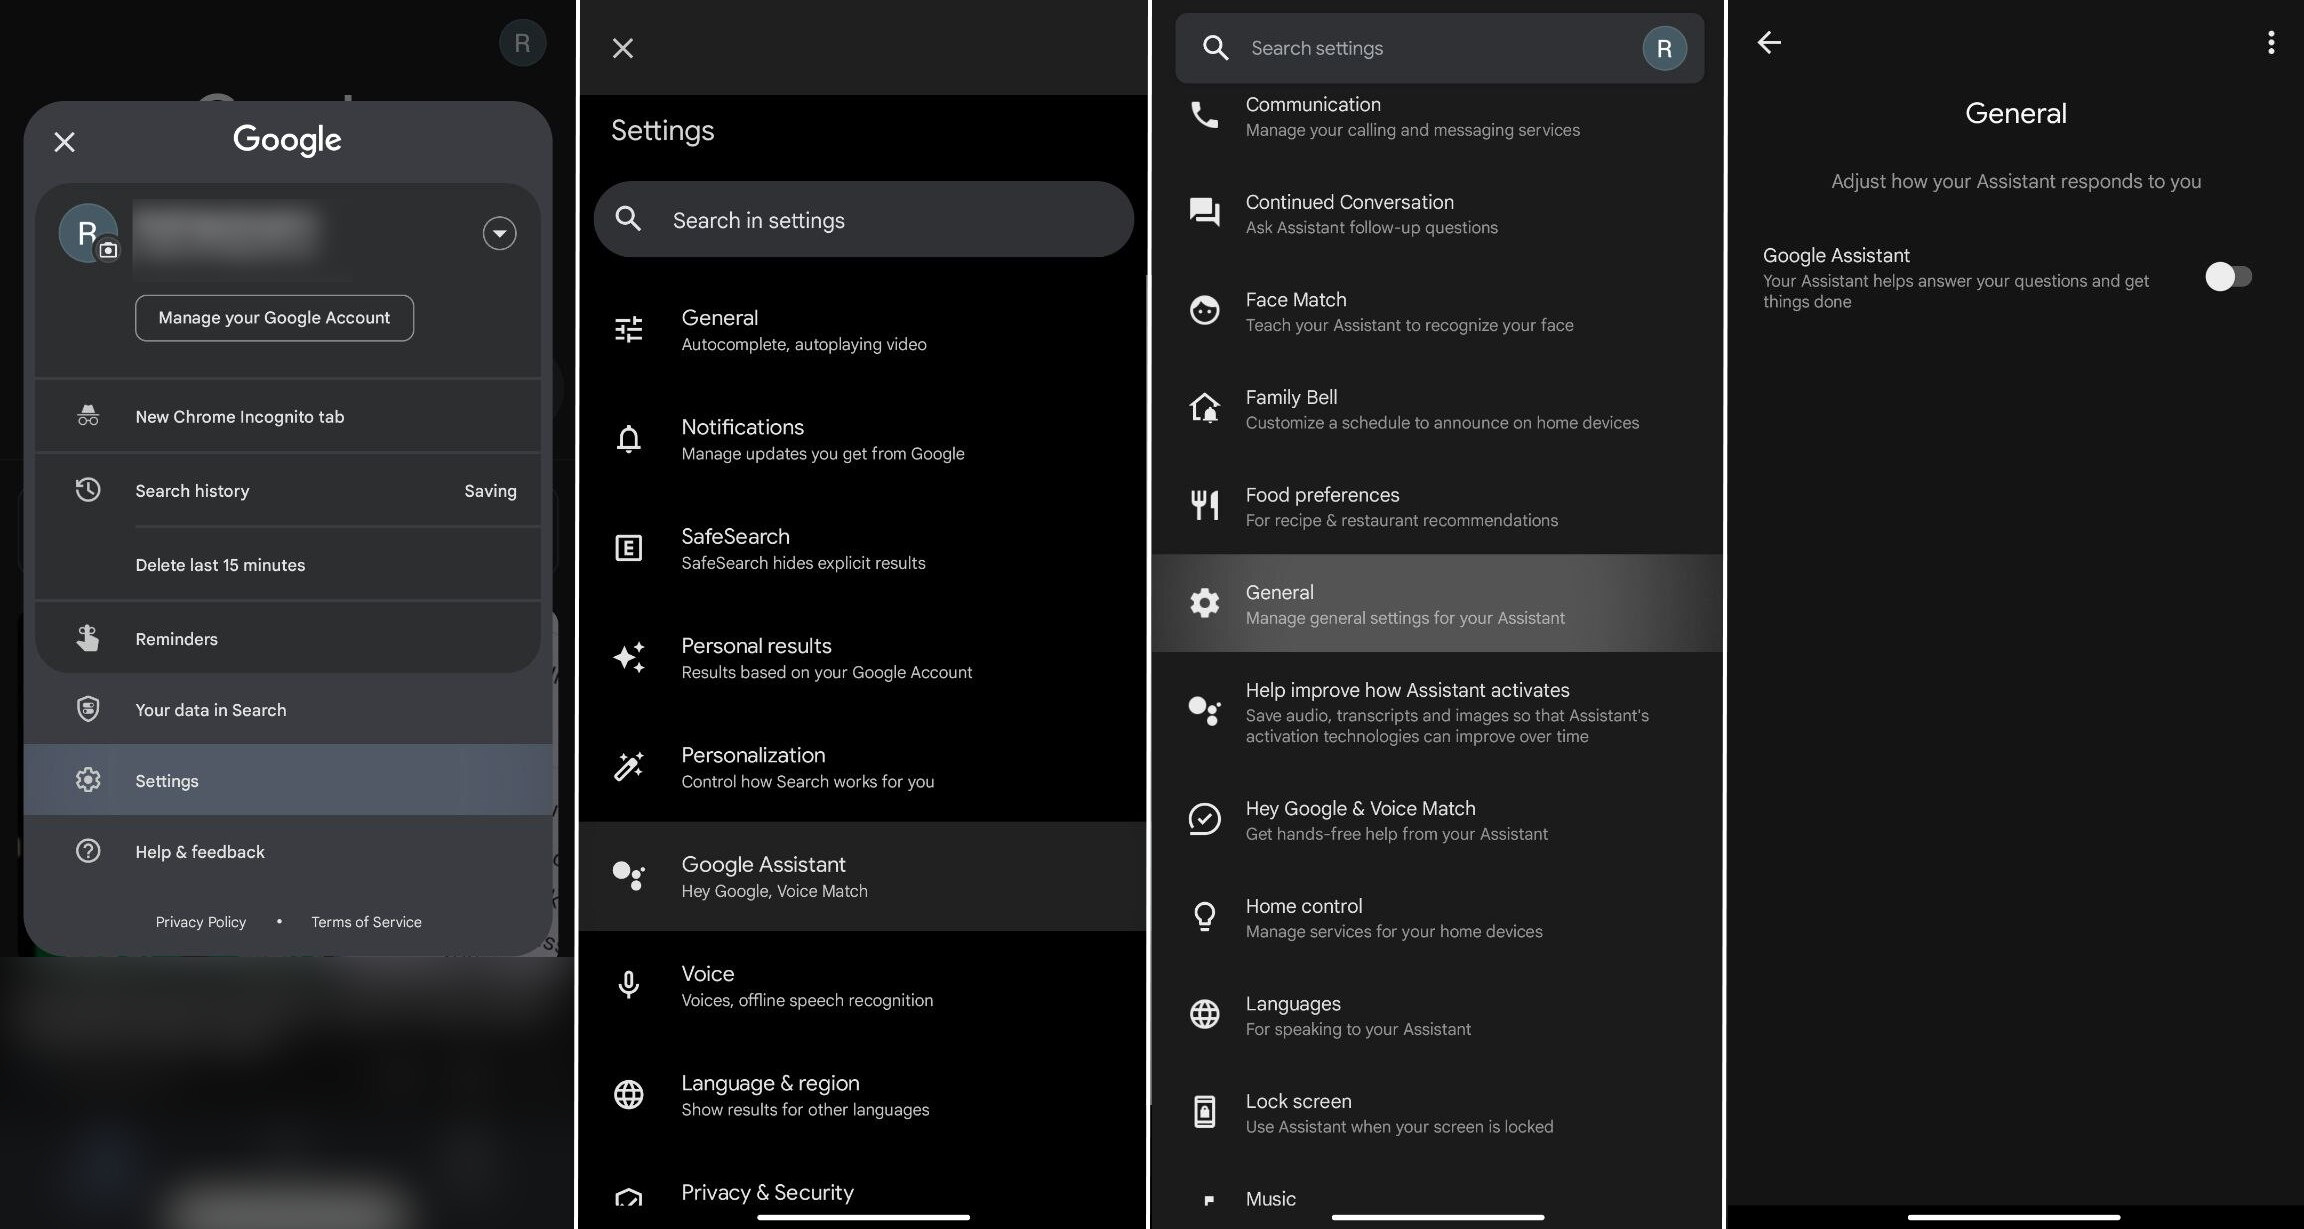The height and width of the screenshot is (1229, 2304).
Task: Toggle the Google Assistant switch
Action: (x=2228, y=277)
